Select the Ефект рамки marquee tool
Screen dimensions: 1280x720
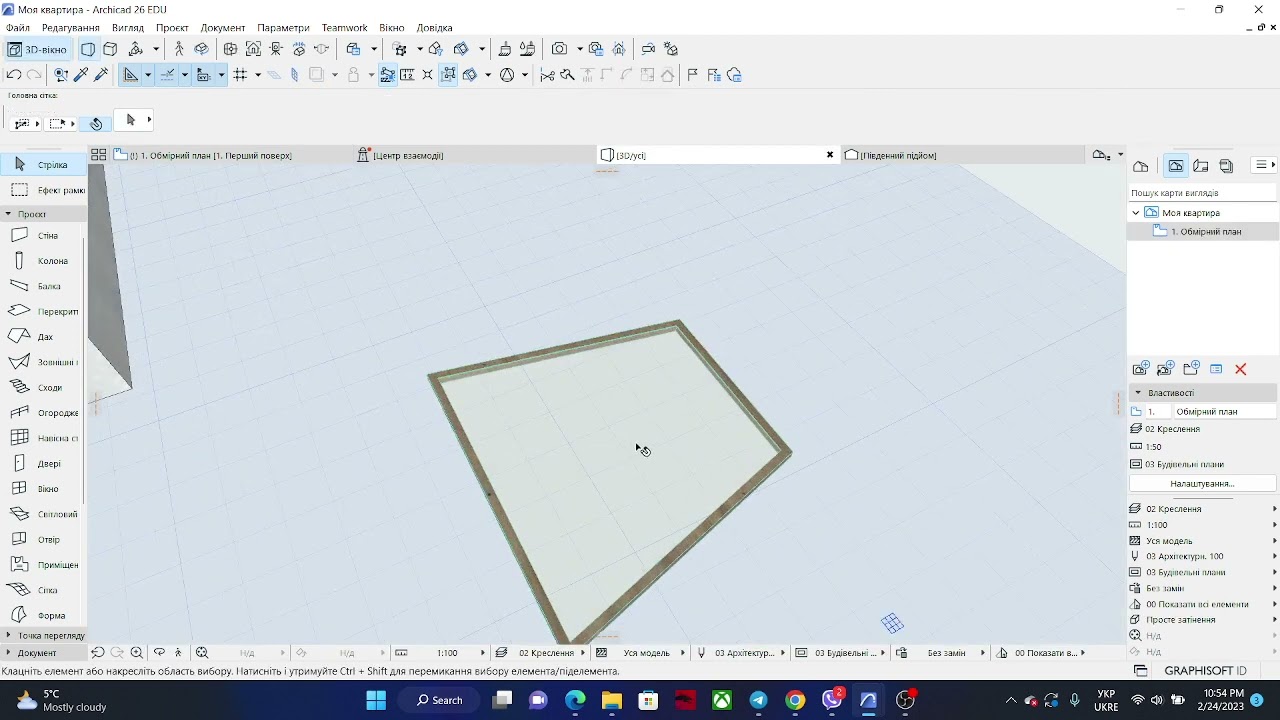point(44,190)
